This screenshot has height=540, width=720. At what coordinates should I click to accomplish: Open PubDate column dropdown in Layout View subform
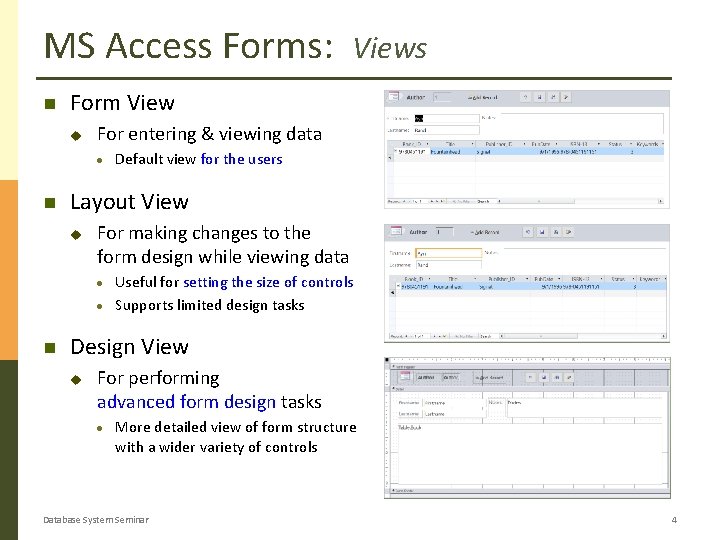[x=559, y=279]
